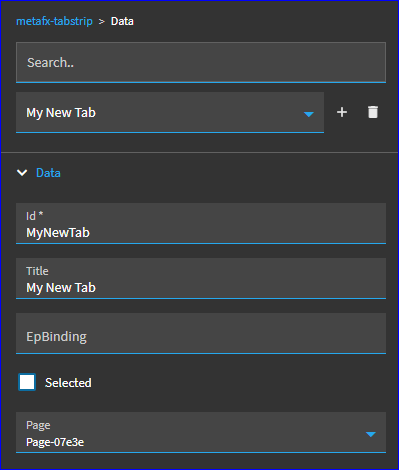Tick the Selected checkbox

[27, 382]
